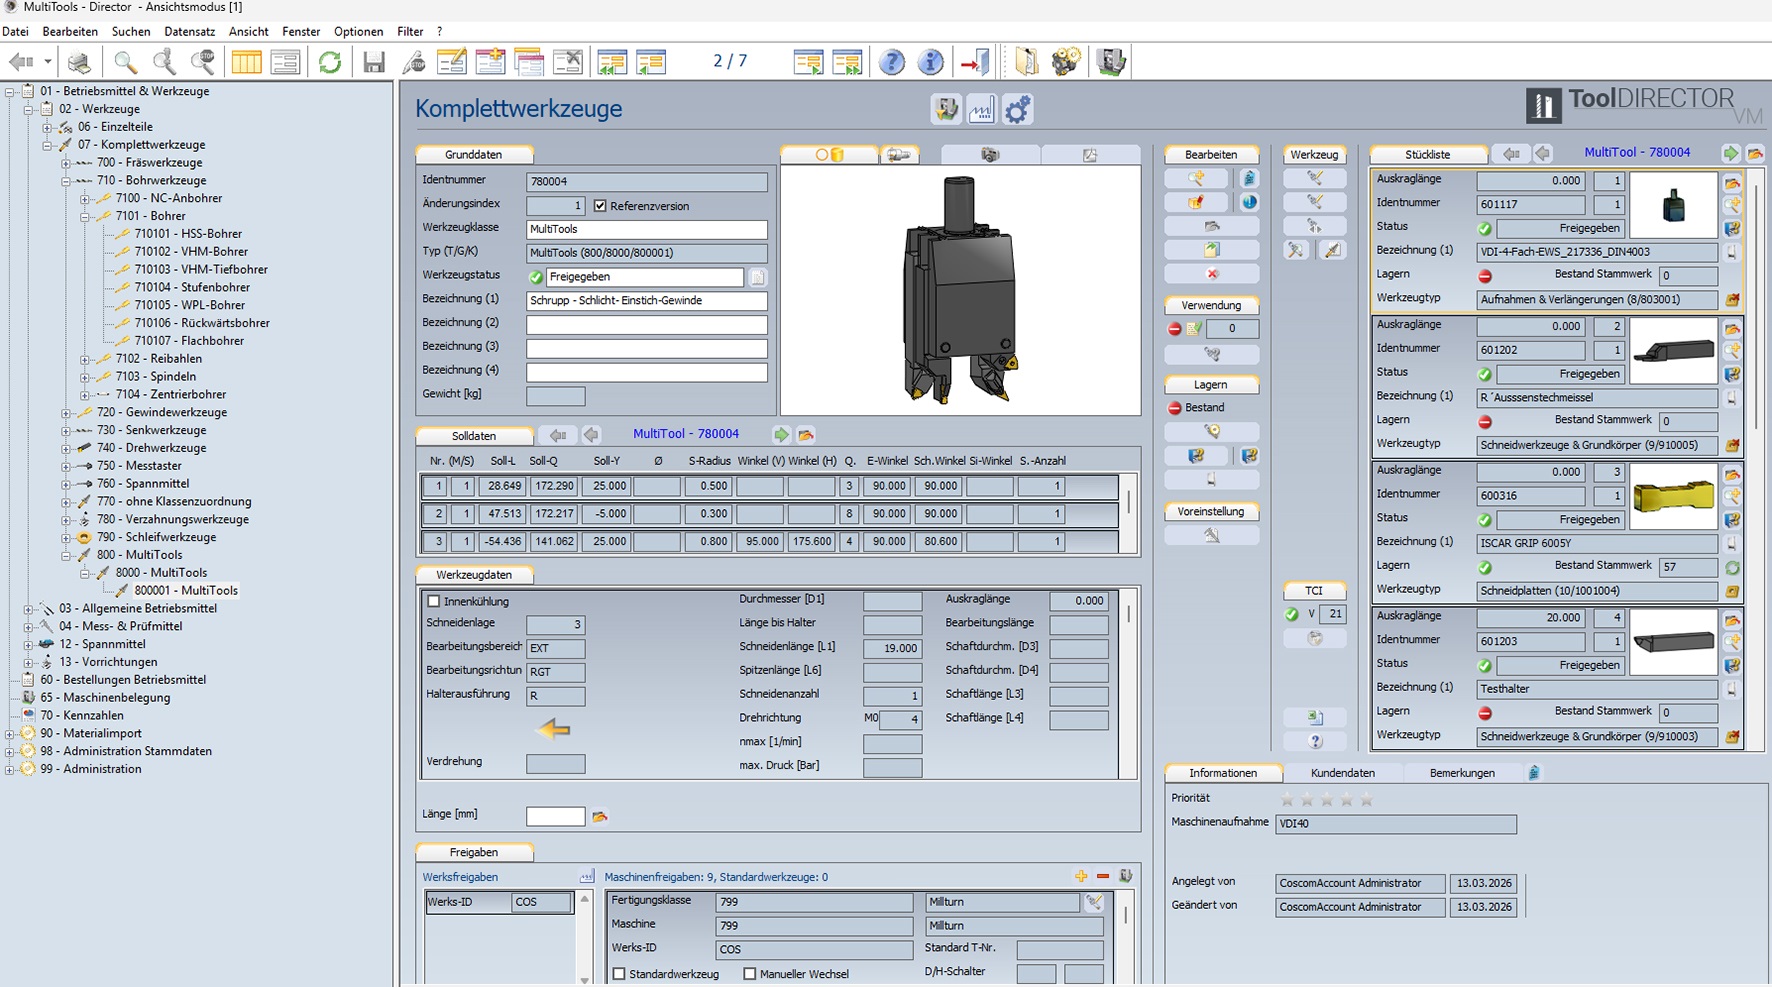Click the stop-search magnifier icon
This screenshot has width=1772, height=987.
(x=203, y=62)
